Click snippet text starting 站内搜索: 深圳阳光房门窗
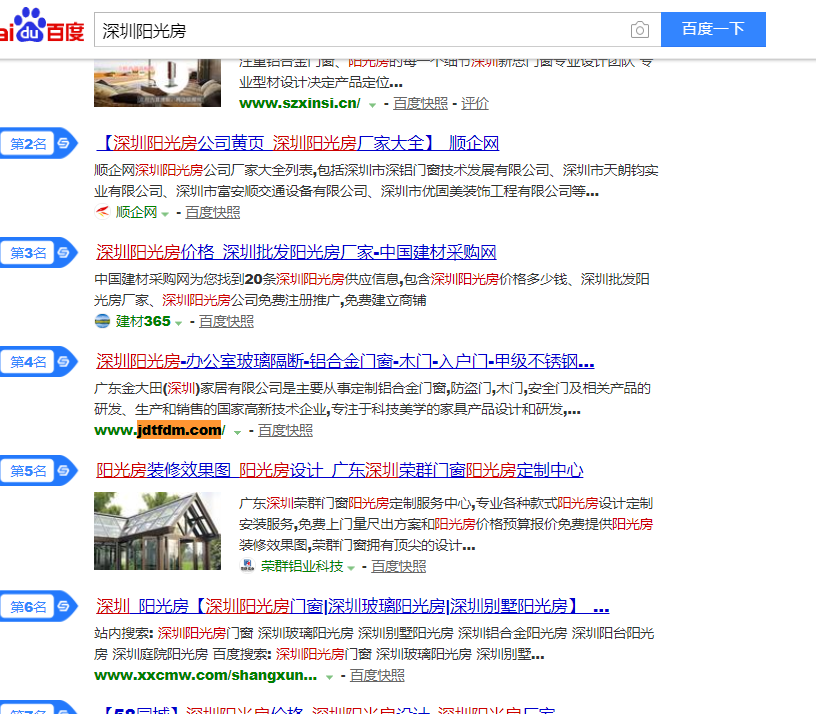This screenshot has width=816, height=714. tap(374, 644)
